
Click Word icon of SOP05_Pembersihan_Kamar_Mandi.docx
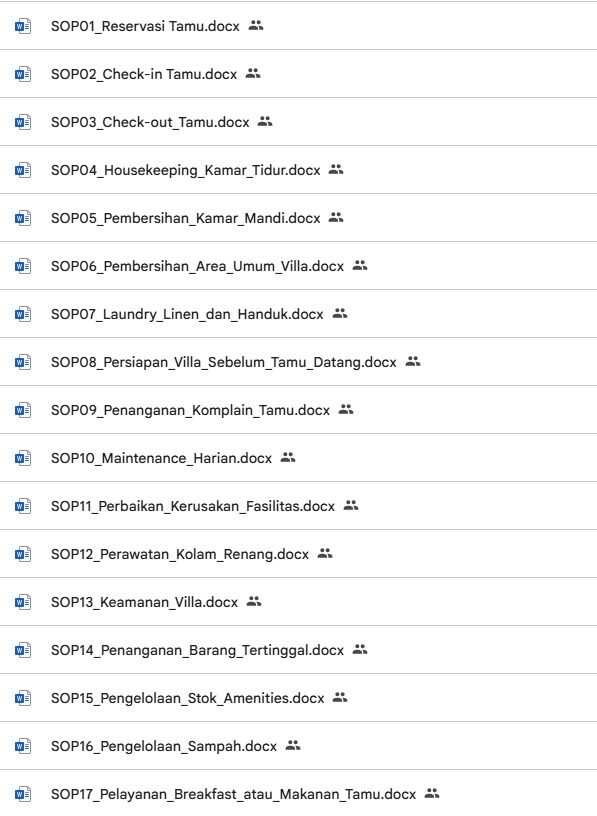tap(23, 218)
